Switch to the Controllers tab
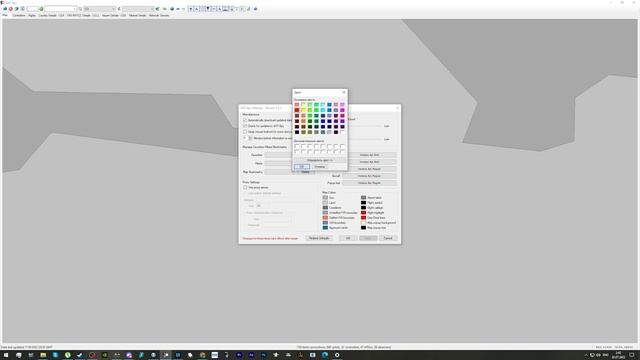Viewport: 640px width, 360px height. 19,15
